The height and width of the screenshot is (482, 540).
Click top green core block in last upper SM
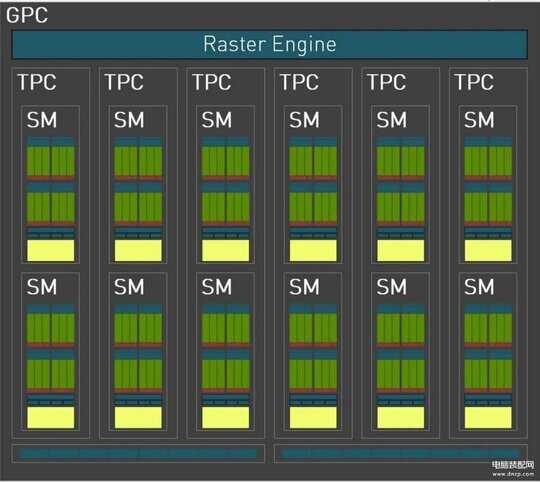coord(488,161)
